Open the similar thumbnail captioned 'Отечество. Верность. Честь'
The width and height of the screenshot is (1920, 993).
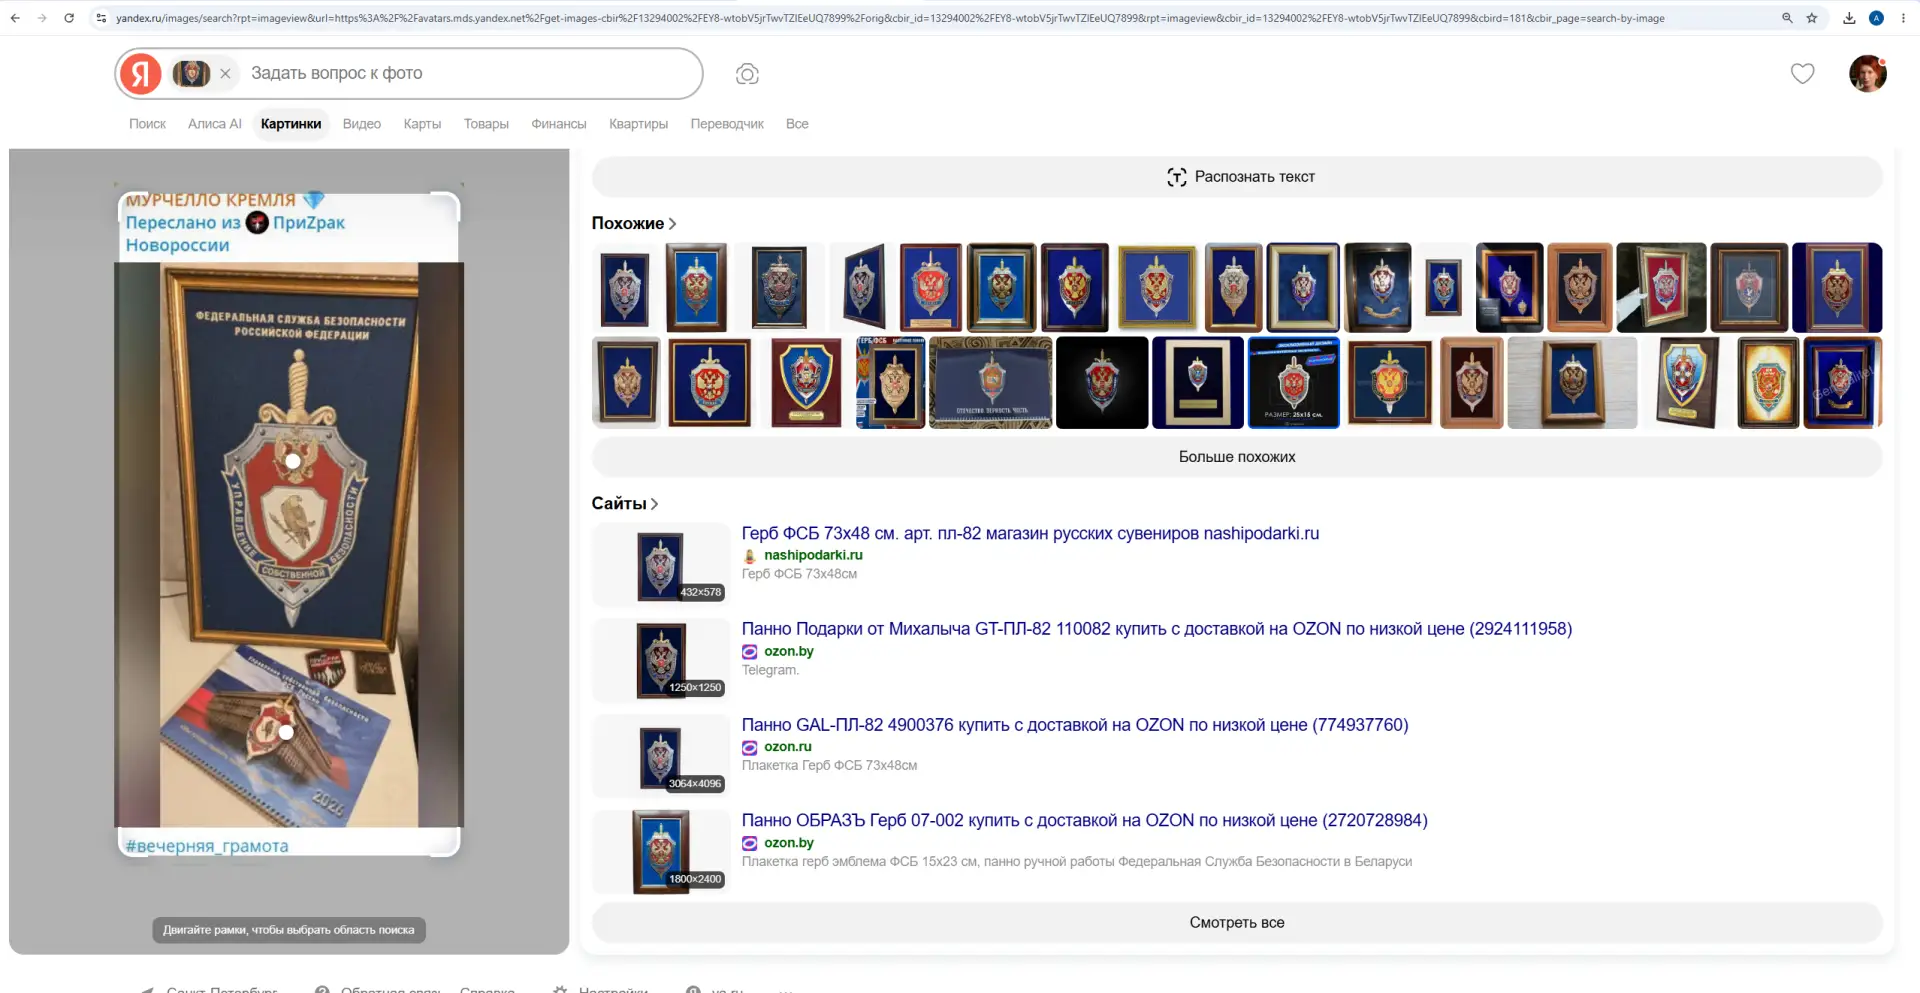[x=991, y=383]
